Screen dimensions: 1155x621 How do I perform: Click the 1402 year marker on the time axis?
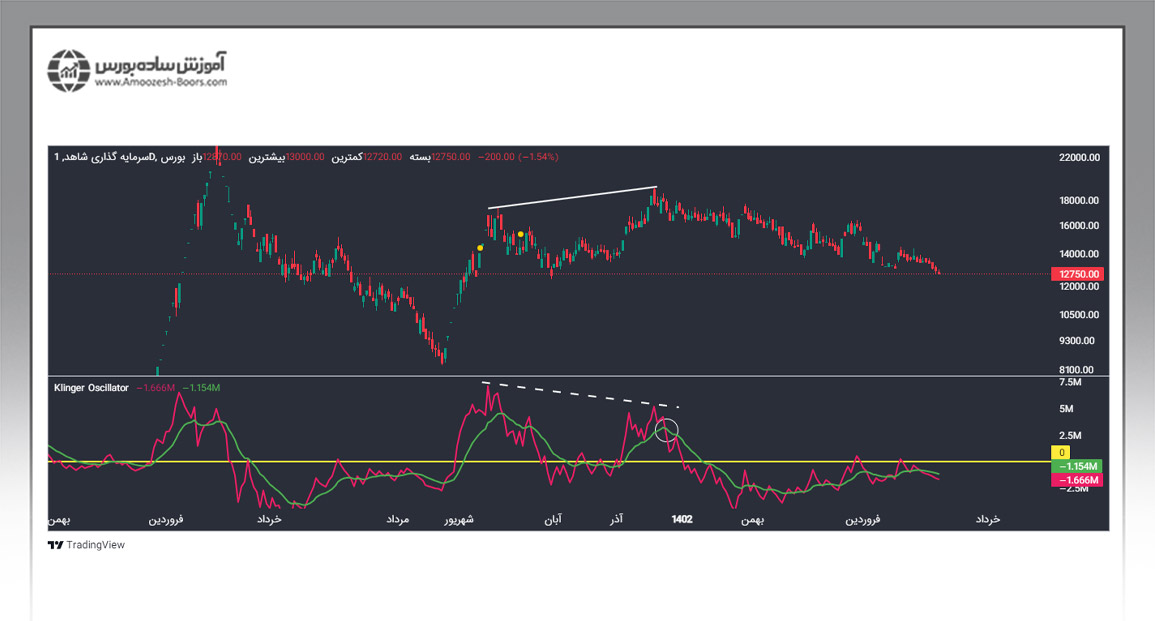(x=682, y=519)
